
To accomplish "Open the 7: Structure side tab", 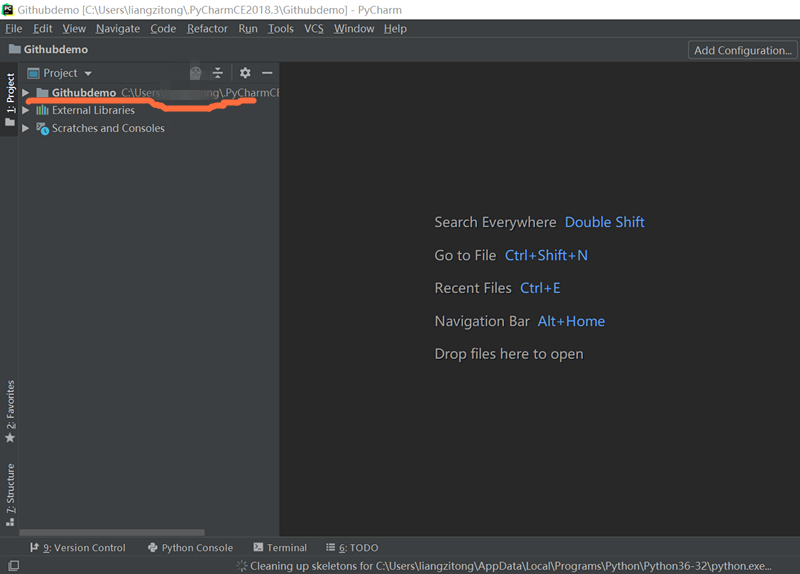I will pos(10,495).
